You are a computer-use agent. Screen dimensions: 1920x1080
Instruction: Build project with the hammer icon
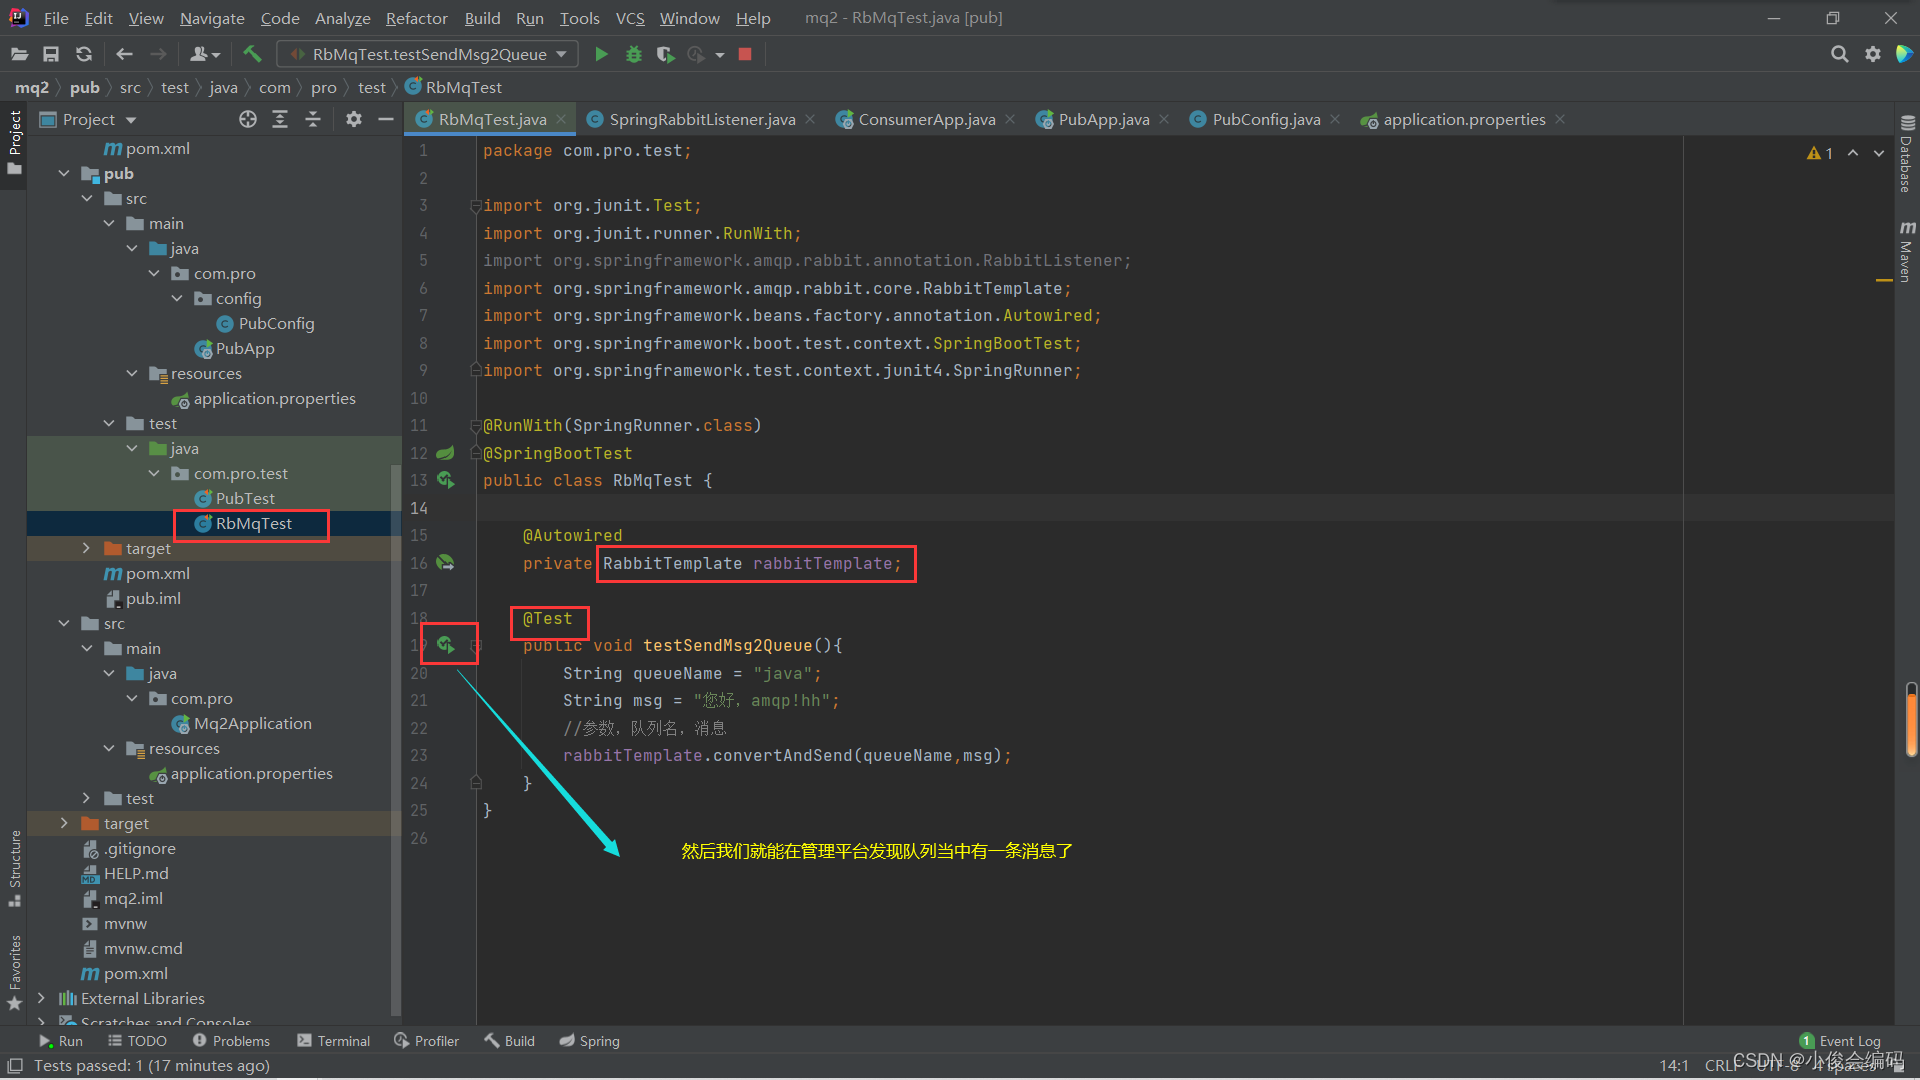[x=252, y=54]
